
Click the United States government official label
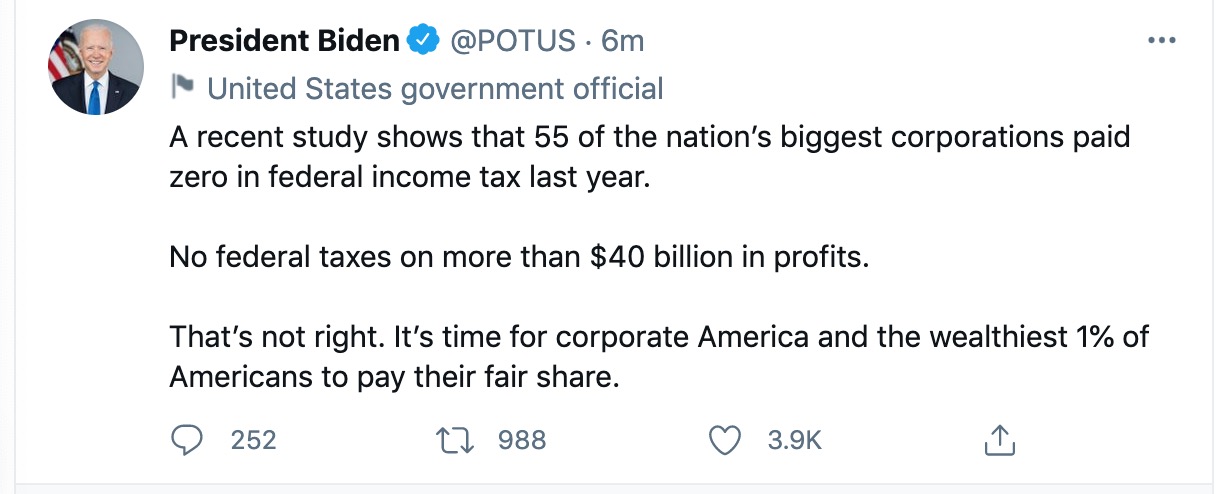click(x=434, y=89)
